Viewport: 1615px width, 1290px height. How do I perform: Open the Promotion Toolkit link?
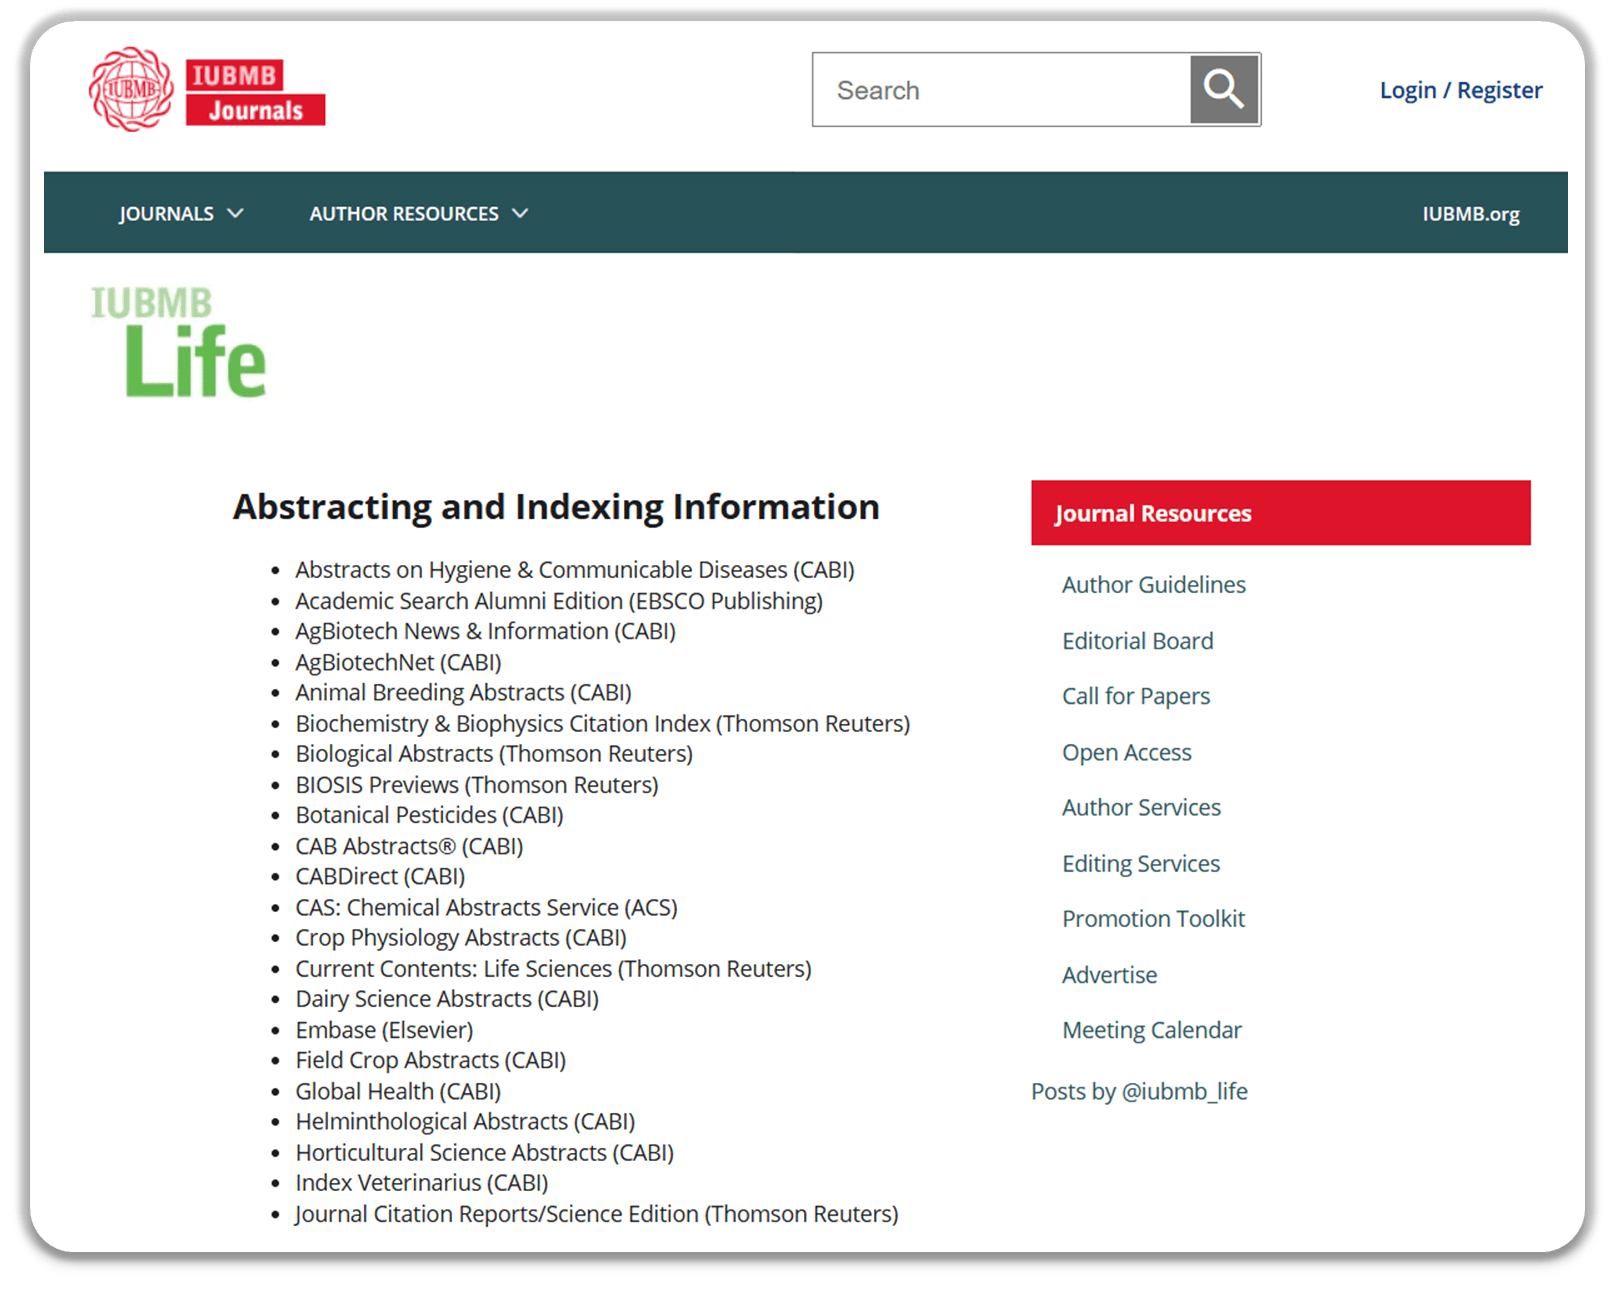click(x=1153, y=919)
